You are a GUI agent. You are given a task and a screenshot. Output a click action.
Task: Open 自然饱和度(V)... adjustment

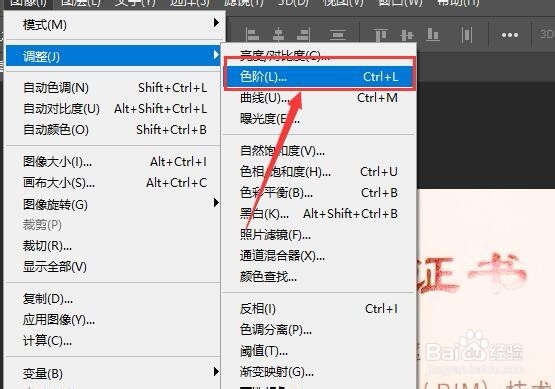319,151
